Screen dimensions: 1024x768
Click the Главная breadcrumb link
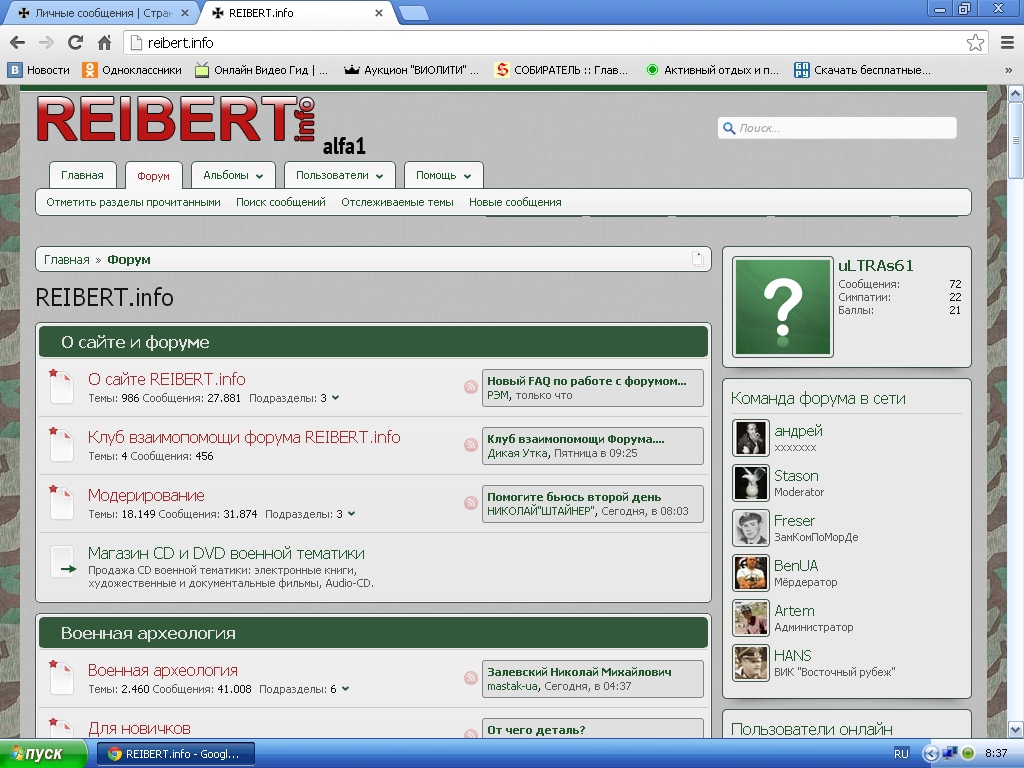click(67, 259)
